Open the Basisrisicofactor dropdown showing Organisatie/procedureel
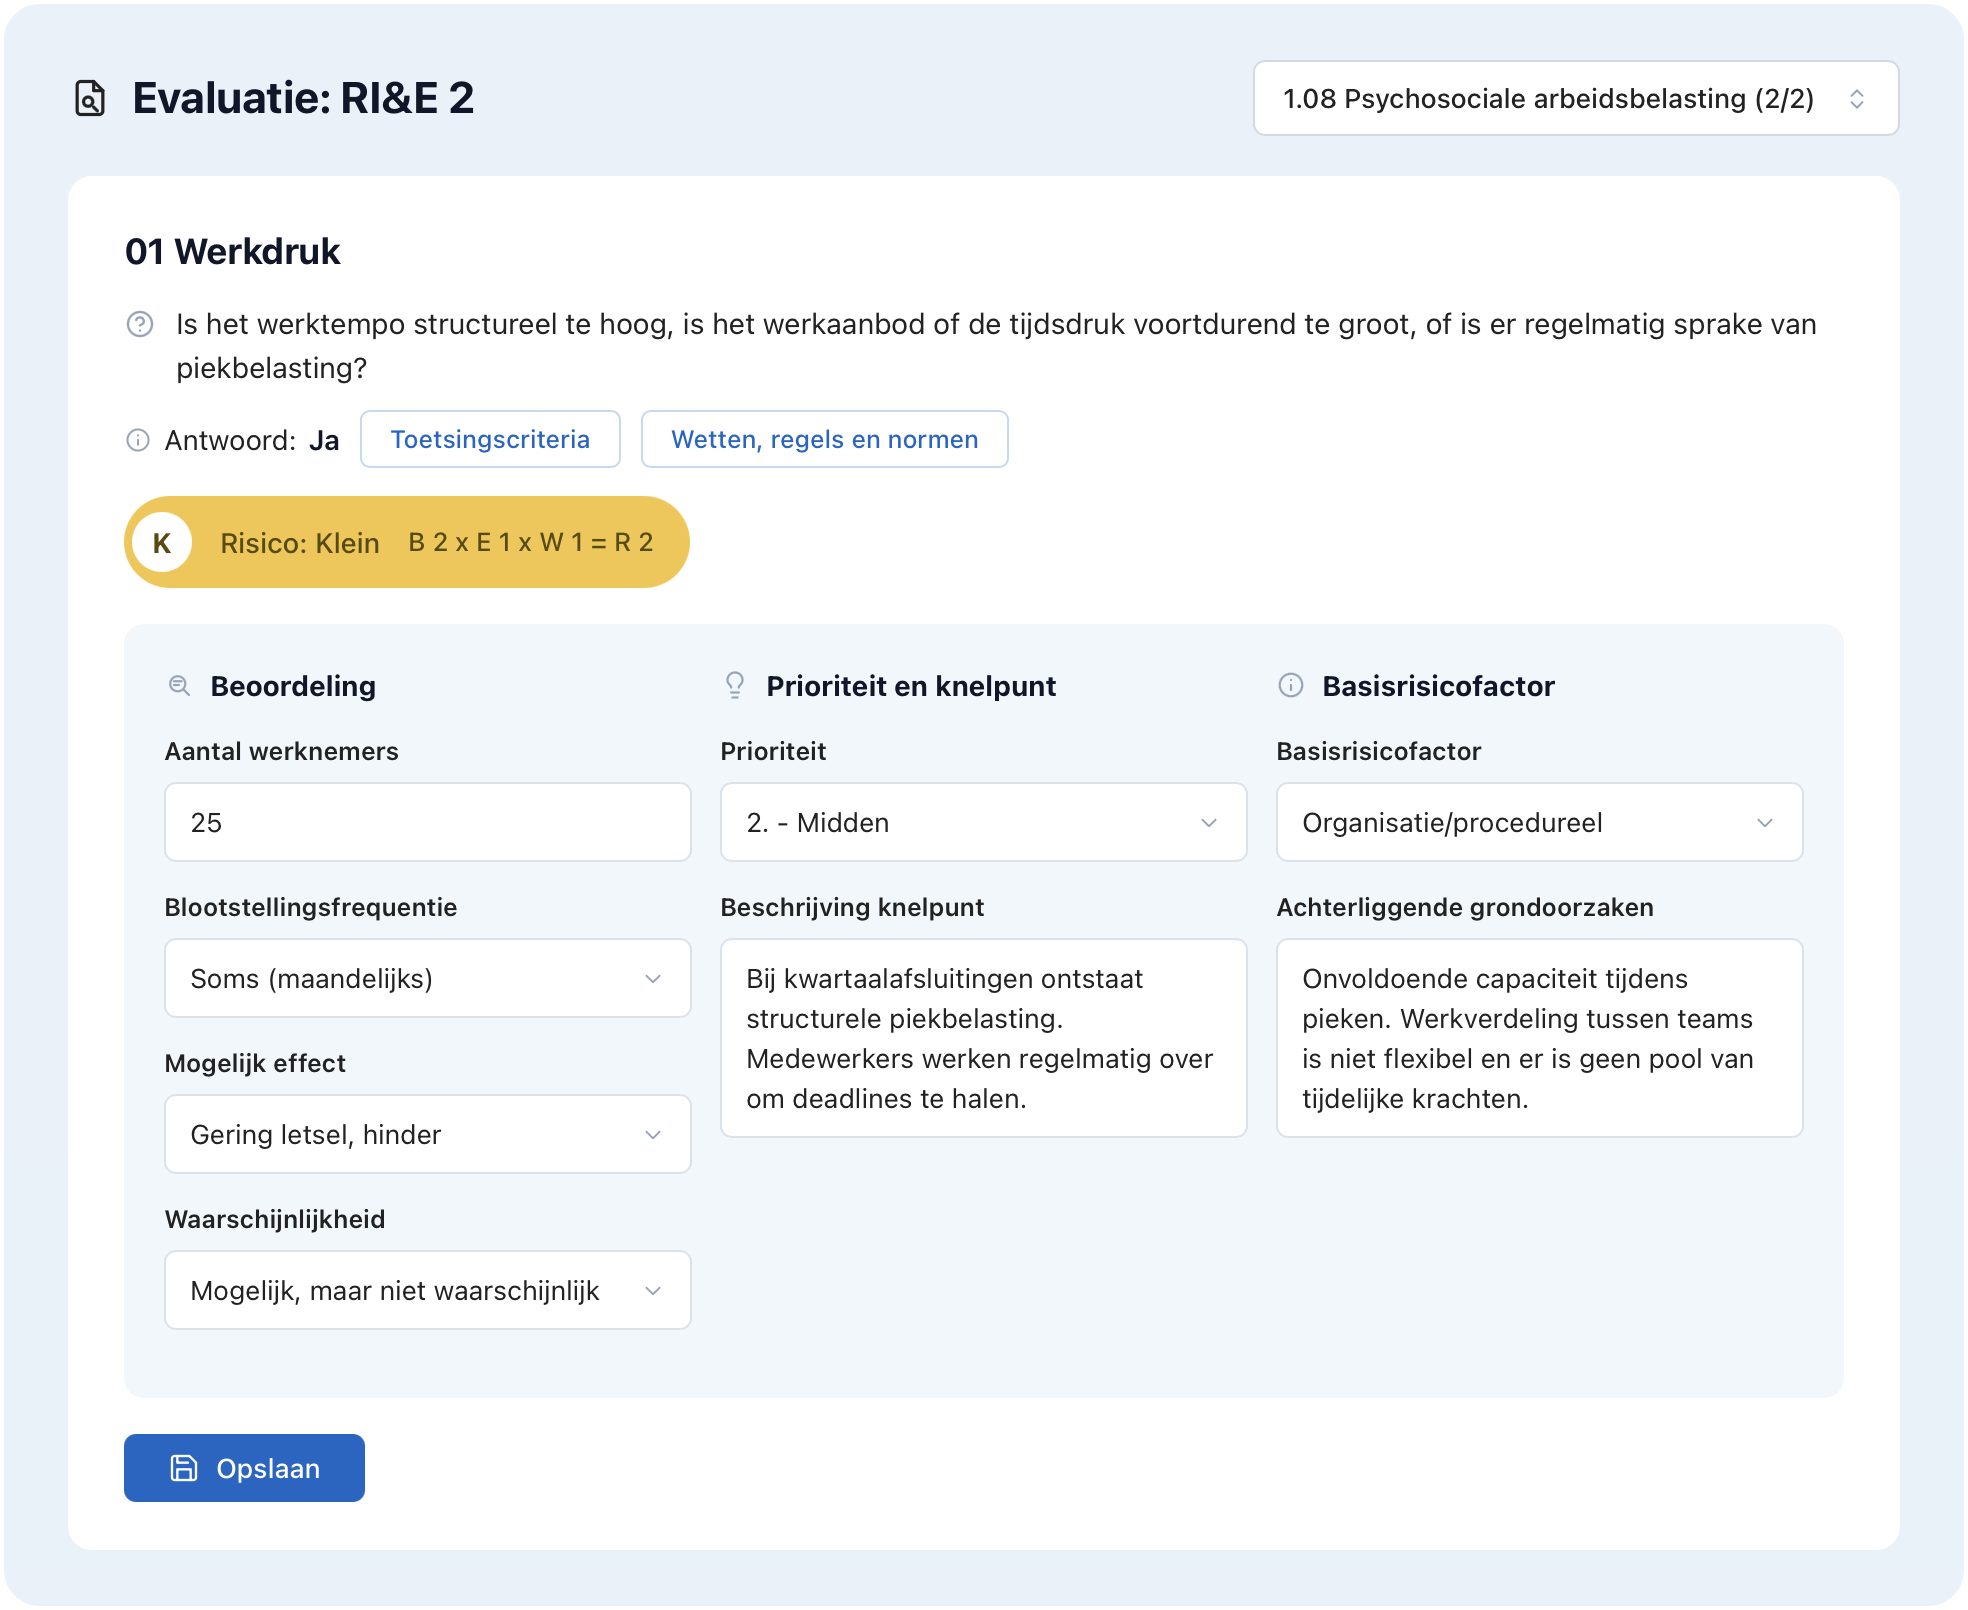This screenshot has height=1610, width=1968. point(1540,822)
